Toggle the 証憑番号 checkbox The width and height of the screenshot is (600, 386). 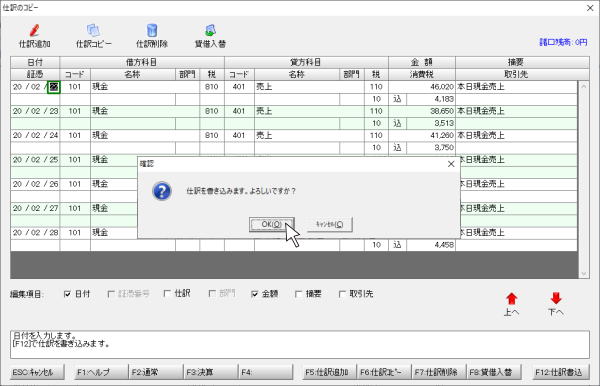coord(111,294)
